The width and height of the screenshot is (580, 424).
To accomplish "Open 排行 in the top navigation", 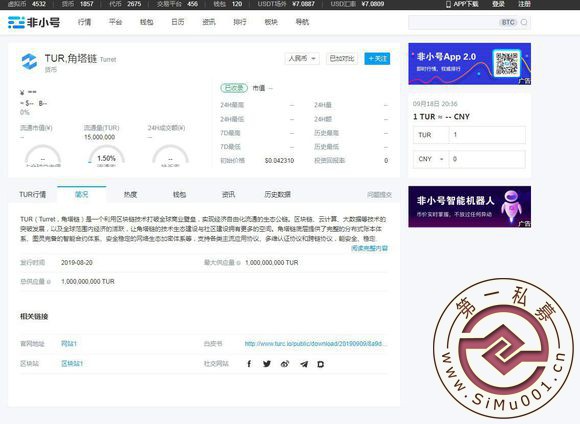I will (240, 22).
